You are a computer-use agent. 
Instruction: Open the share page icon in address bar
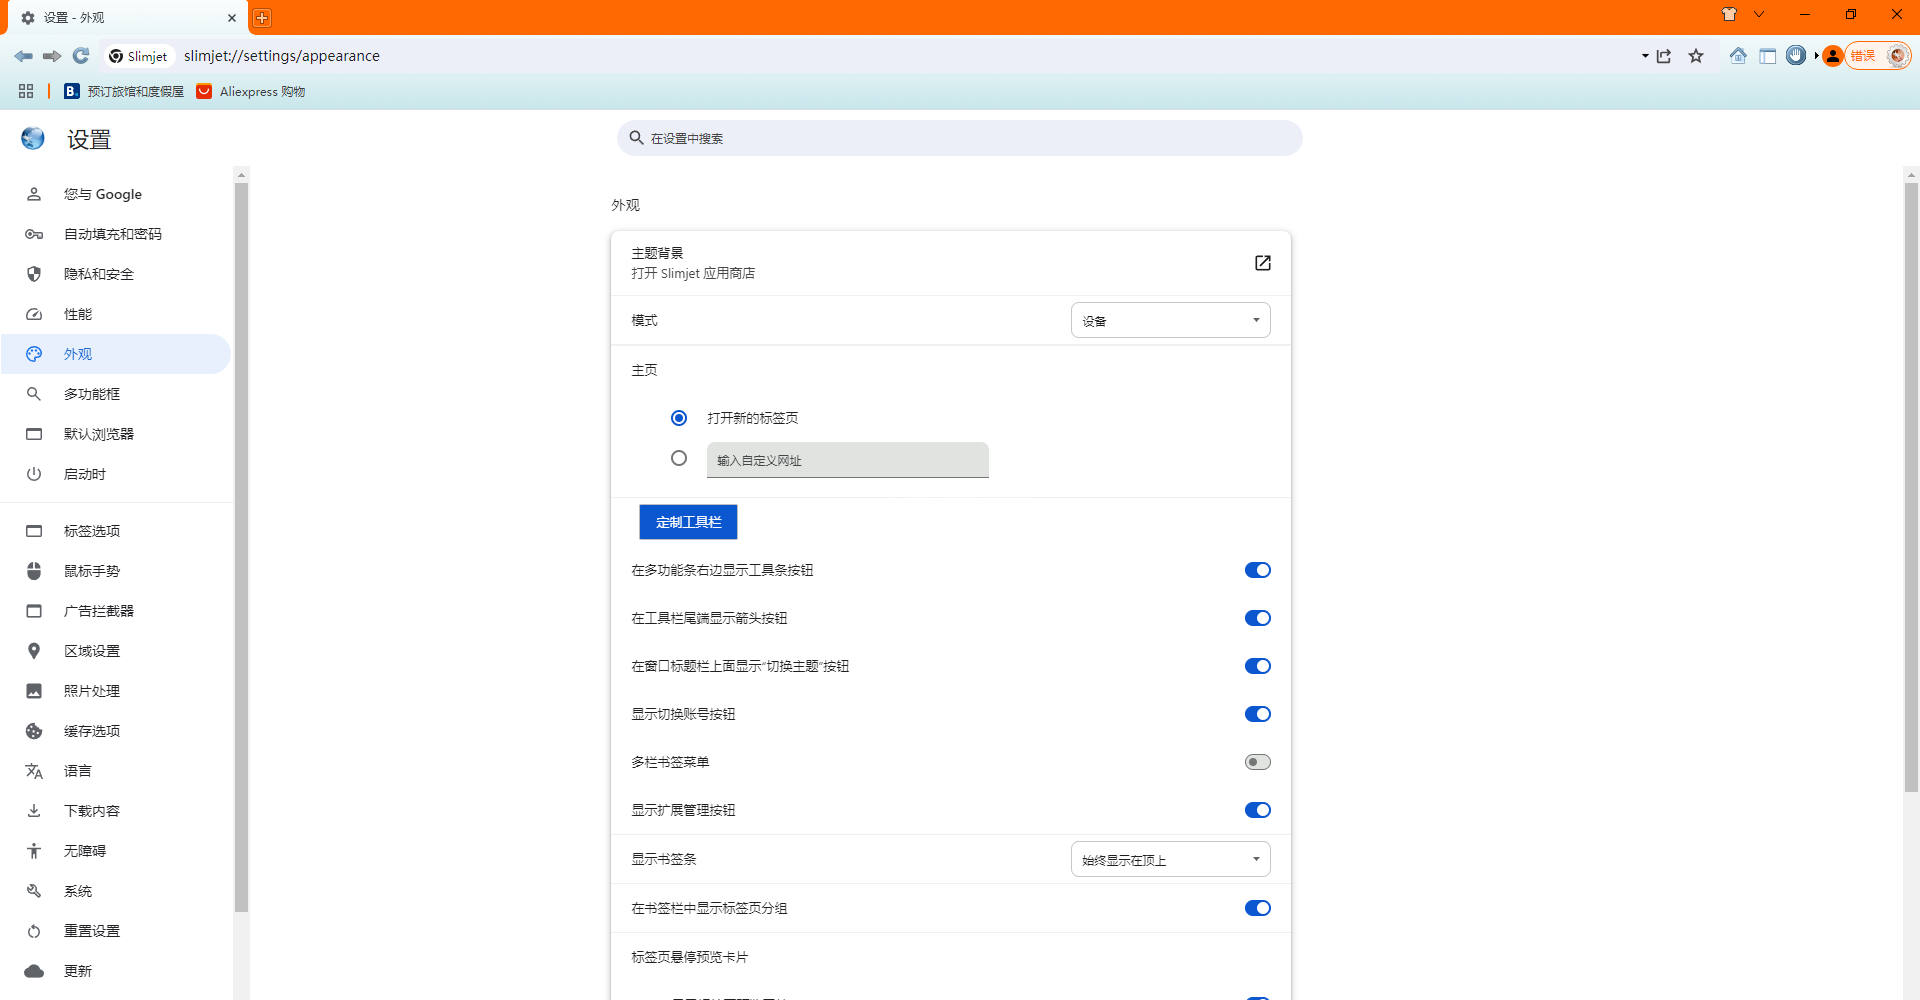pyautogui.click(x=1664, y=56)
